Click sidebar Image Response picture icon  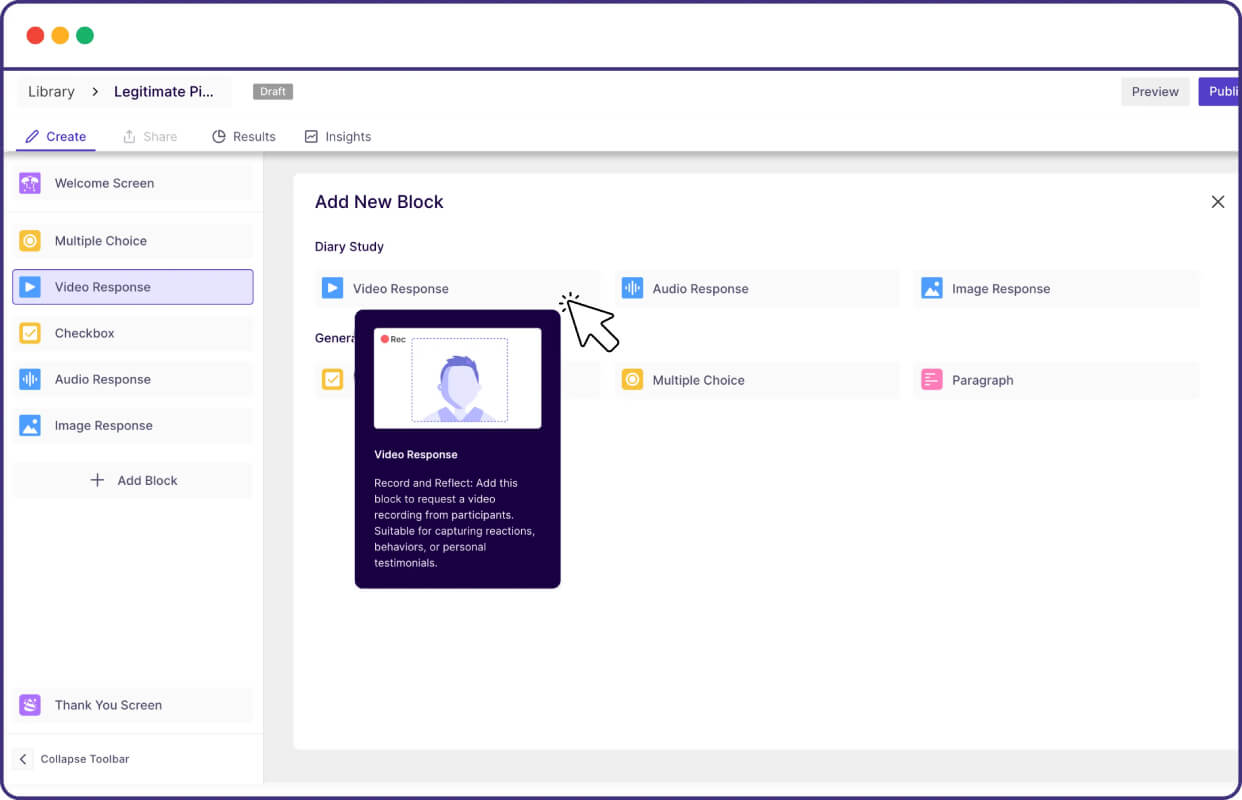coord(30,425)
